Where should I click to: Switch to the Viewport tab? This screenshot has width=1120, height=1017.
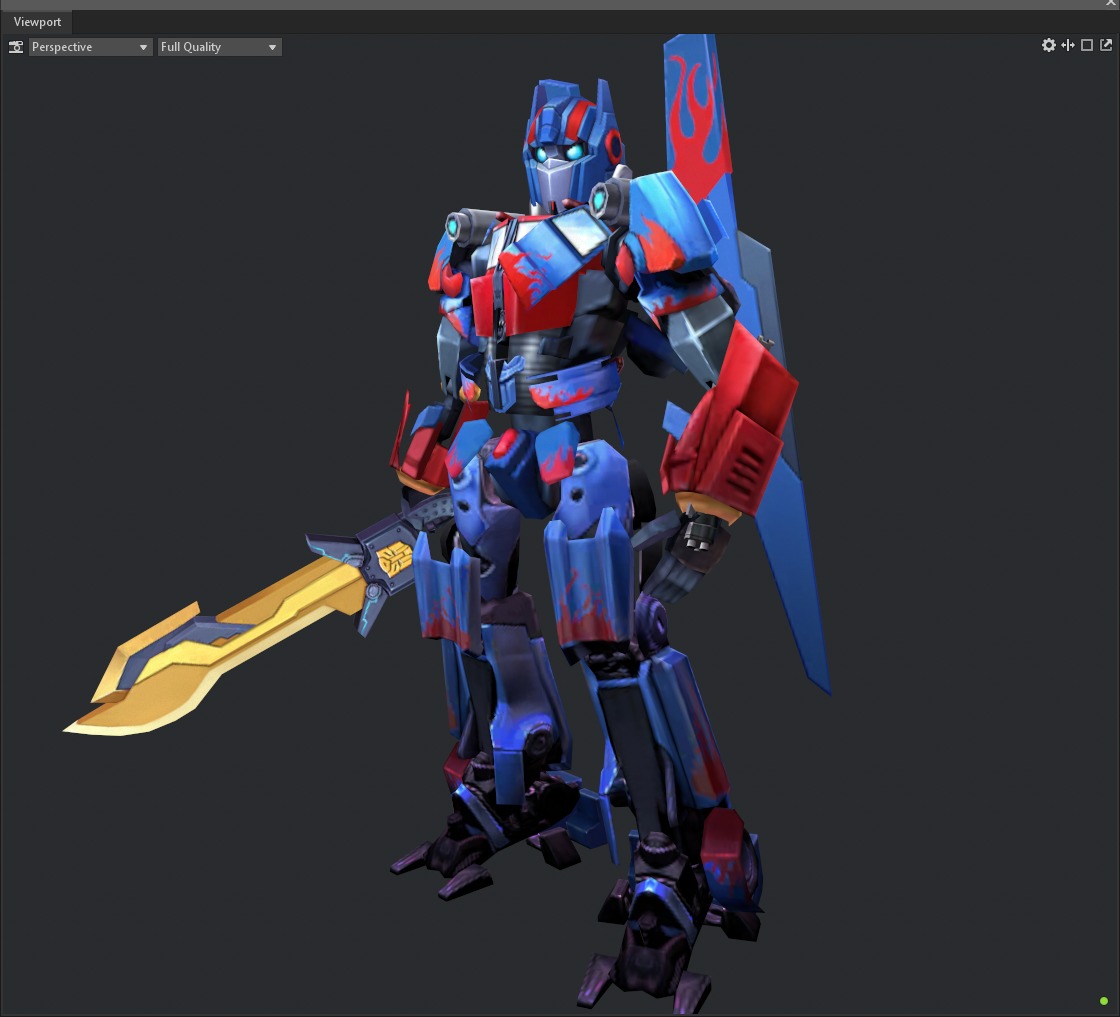37,22
